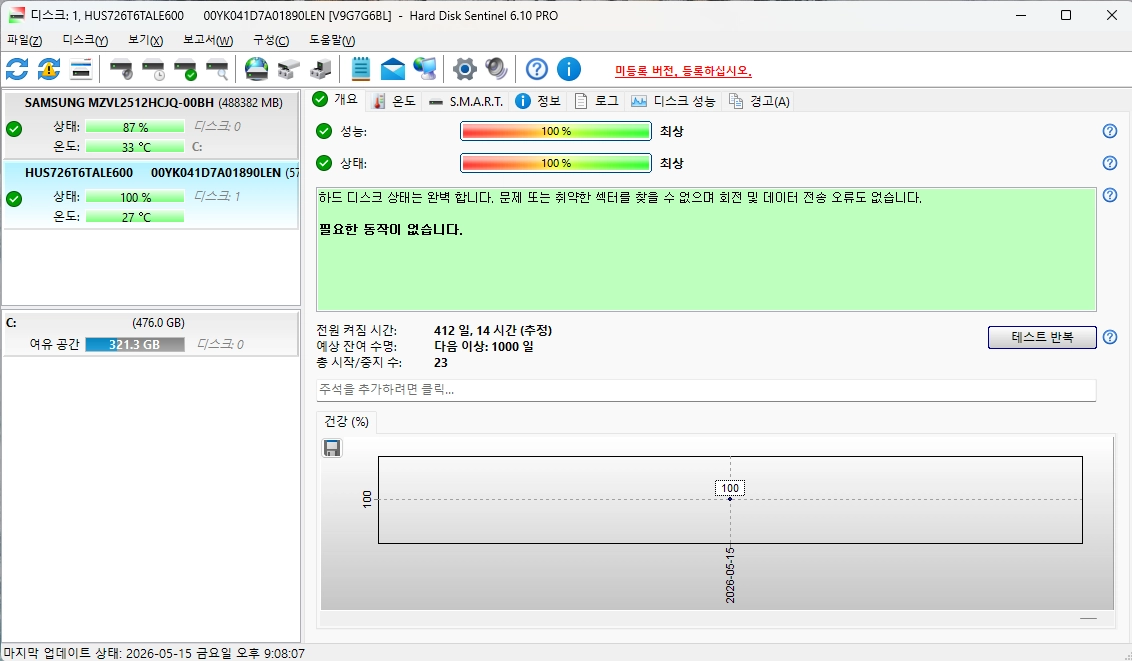Open the disk icon with clock
This screenshot has width=1132, height=661.
(153, 69)
